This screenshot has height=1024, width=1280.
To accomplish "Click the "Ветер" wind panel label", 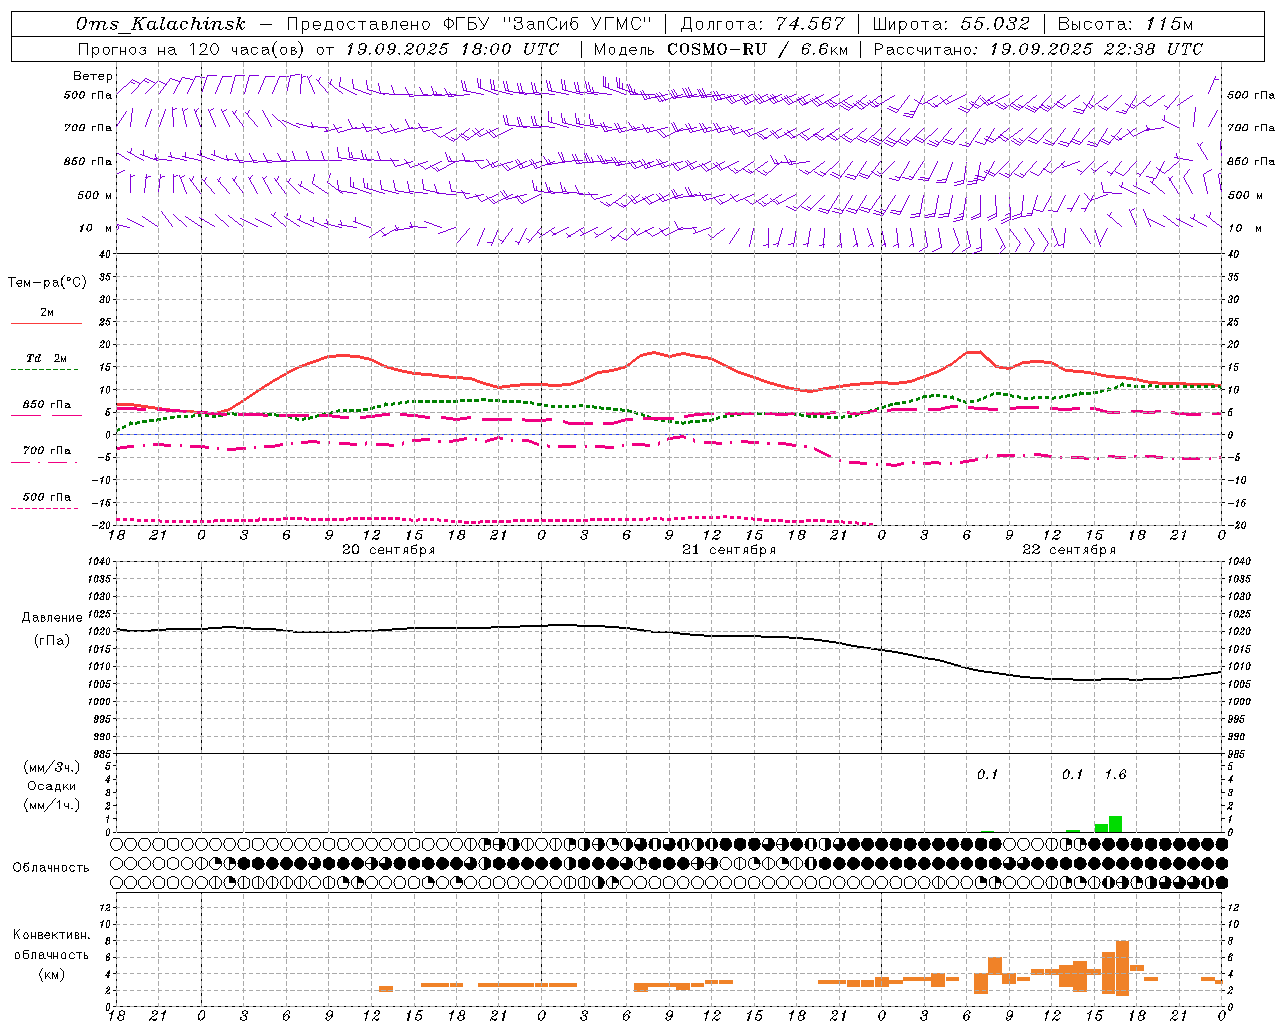I will click(x=92, y=76).
